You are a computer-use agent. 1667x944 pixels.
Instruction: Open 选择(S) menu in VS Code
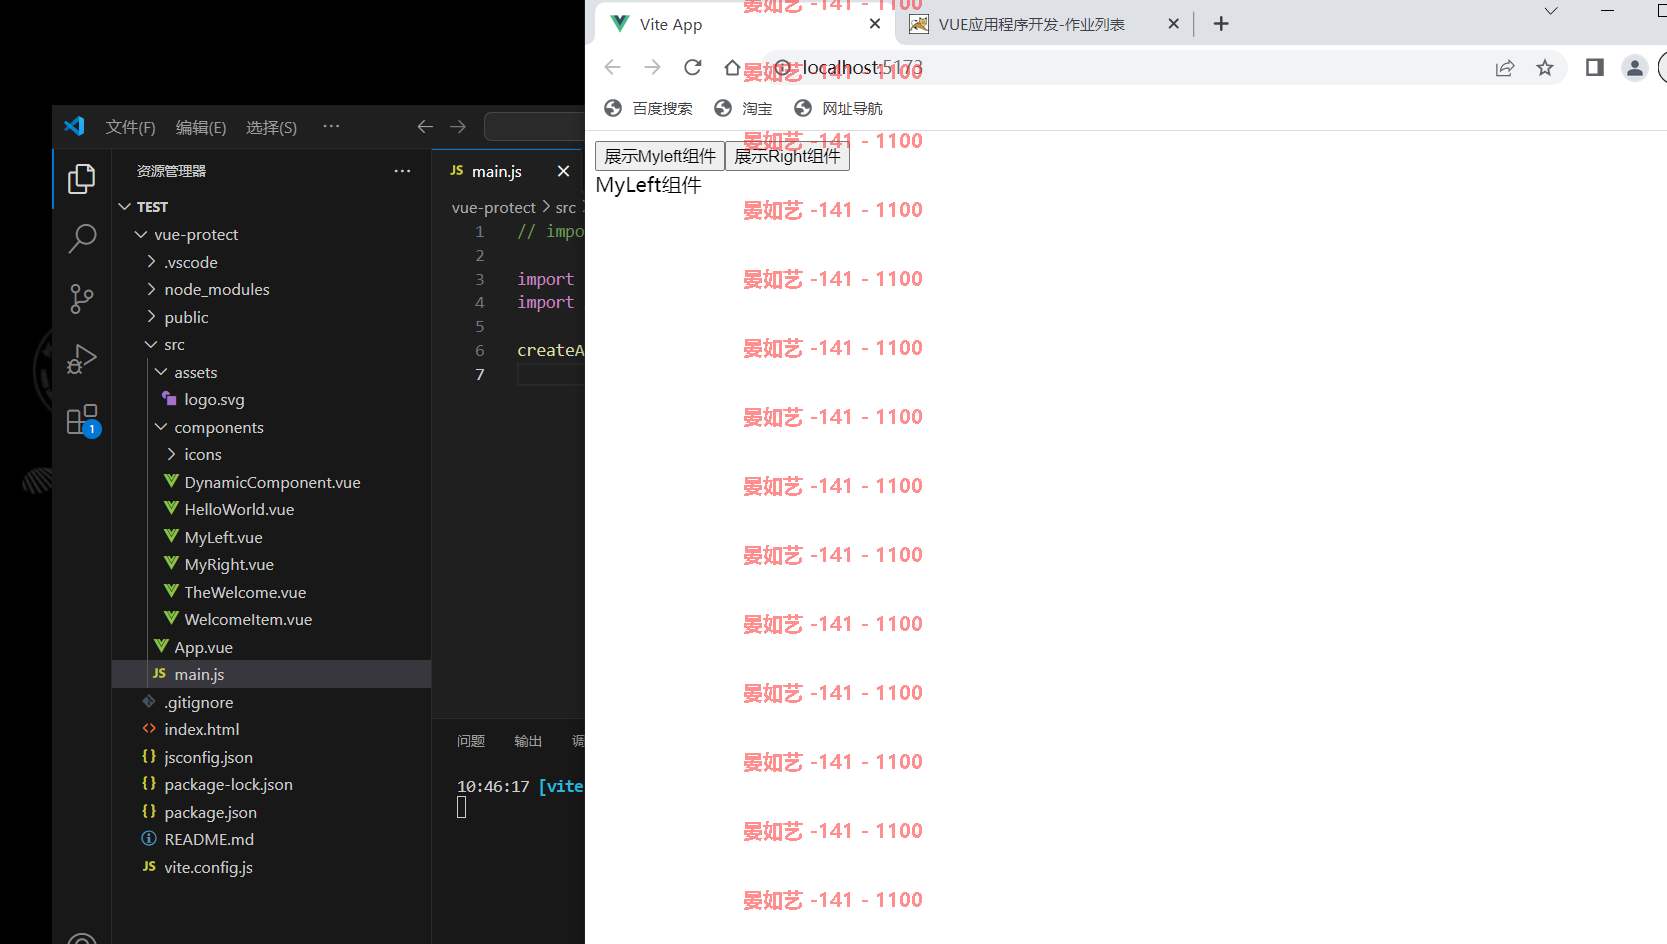(271, 127)
